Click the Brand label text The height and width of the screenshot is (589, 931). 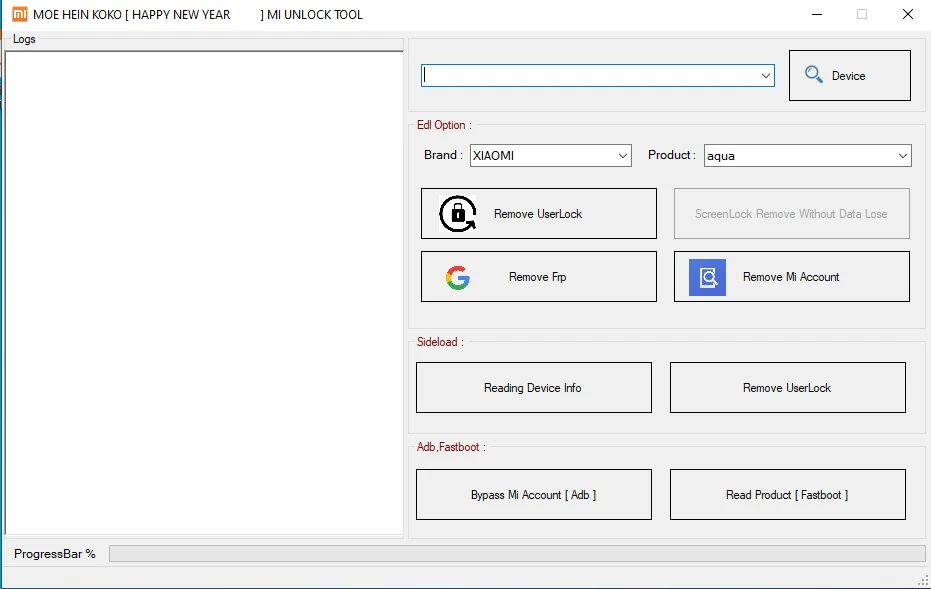(443, 155)
